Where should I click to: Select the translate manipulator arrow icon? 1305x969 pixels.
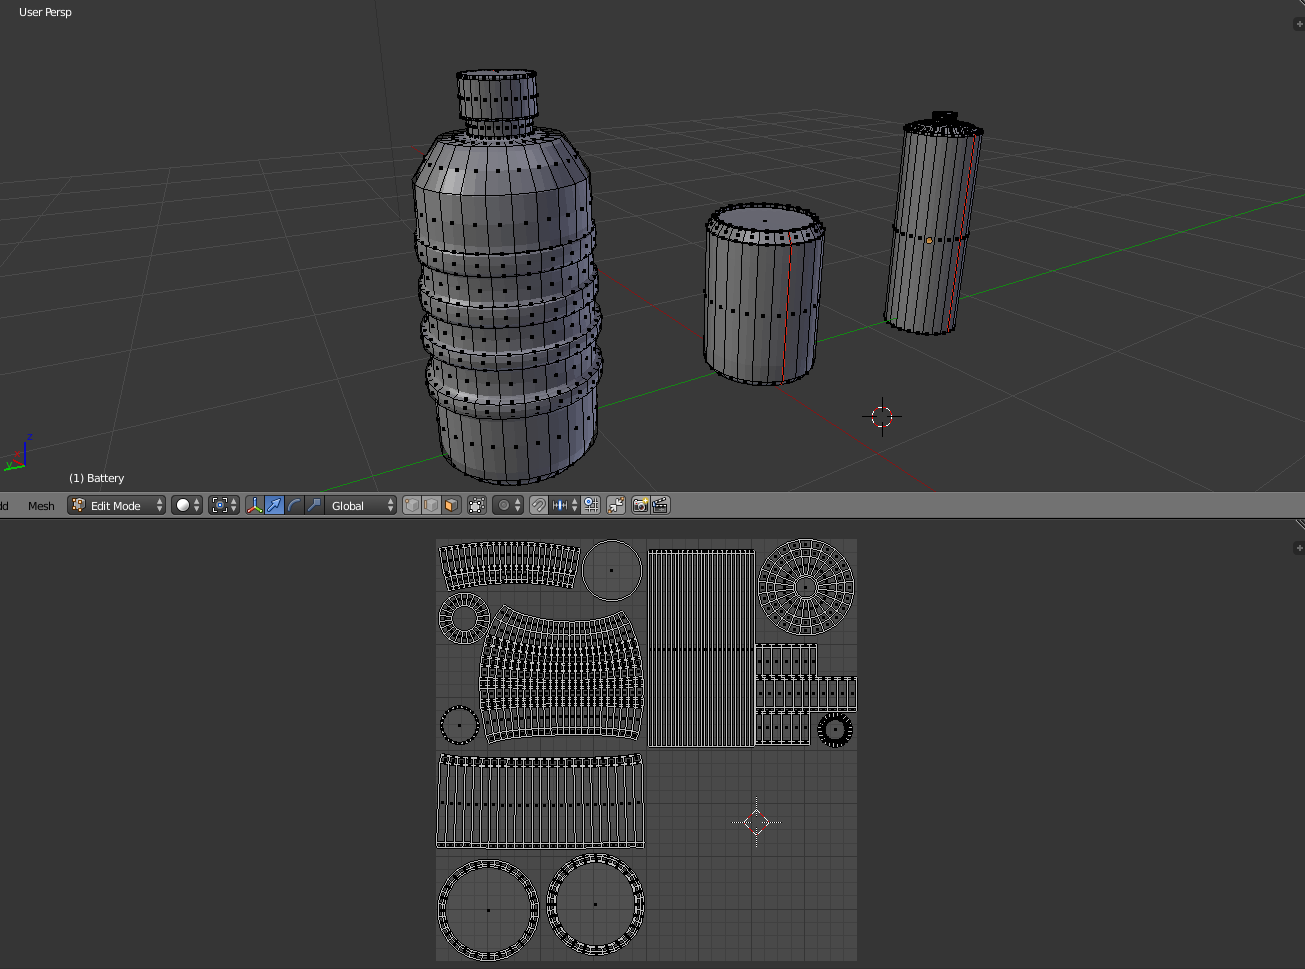(x=274, y=506)
